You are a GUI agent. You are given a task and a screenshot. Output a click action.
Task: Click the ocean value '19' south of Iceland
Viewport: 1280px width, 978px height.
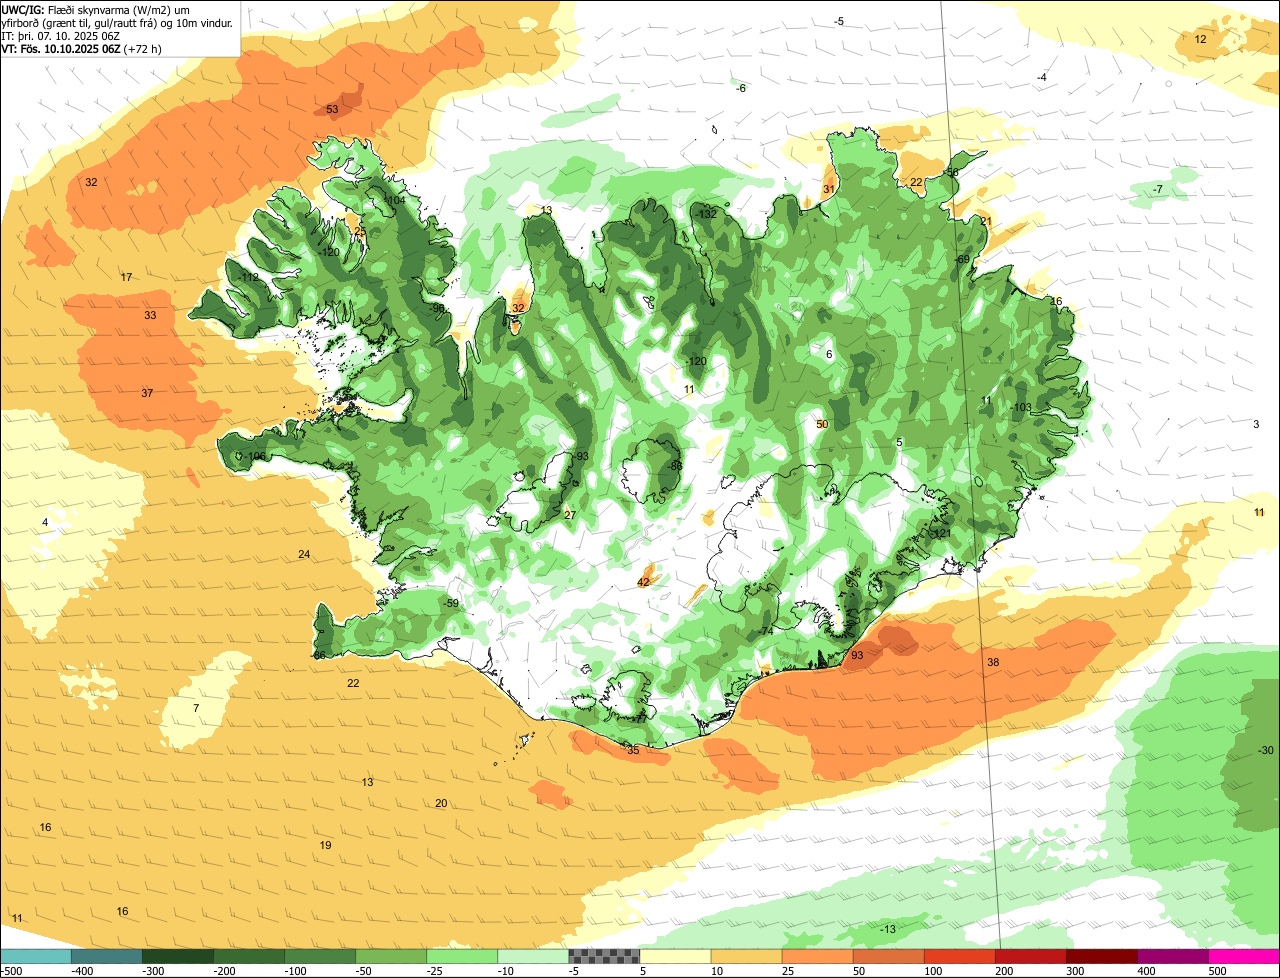point(325,845)
